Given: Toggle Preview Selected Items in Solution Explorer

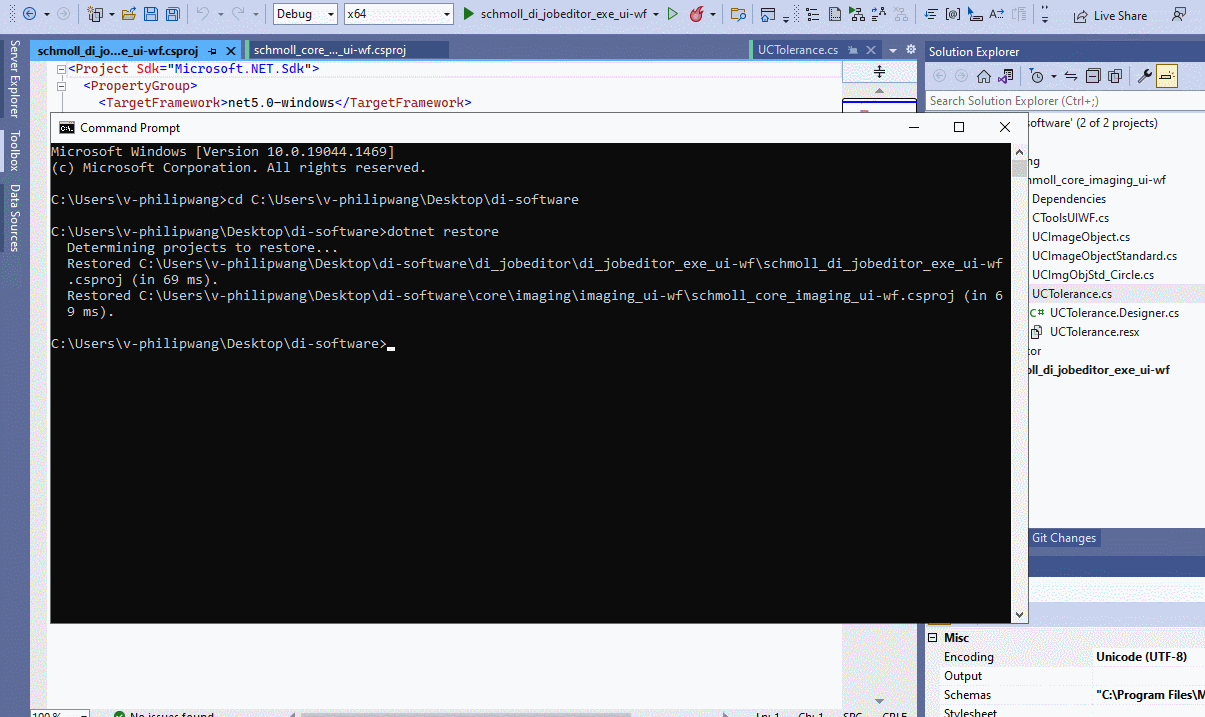Looking at the screenshot, I should (x=1167, y=76).
